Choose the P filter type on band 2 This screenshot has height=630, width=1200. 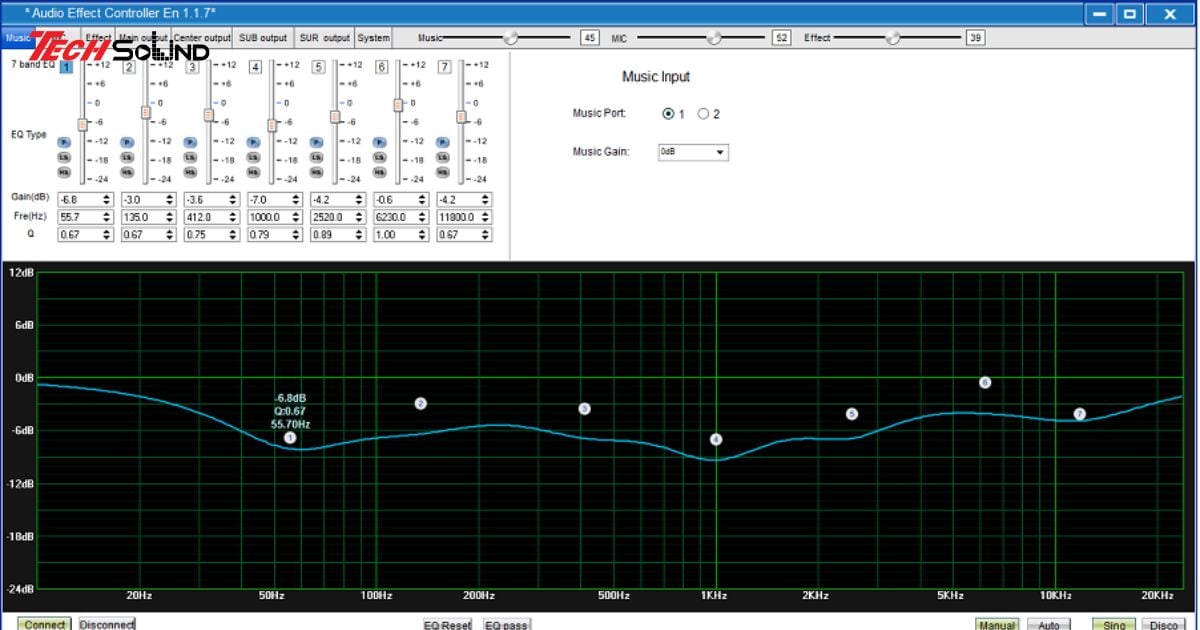[127, 142]
